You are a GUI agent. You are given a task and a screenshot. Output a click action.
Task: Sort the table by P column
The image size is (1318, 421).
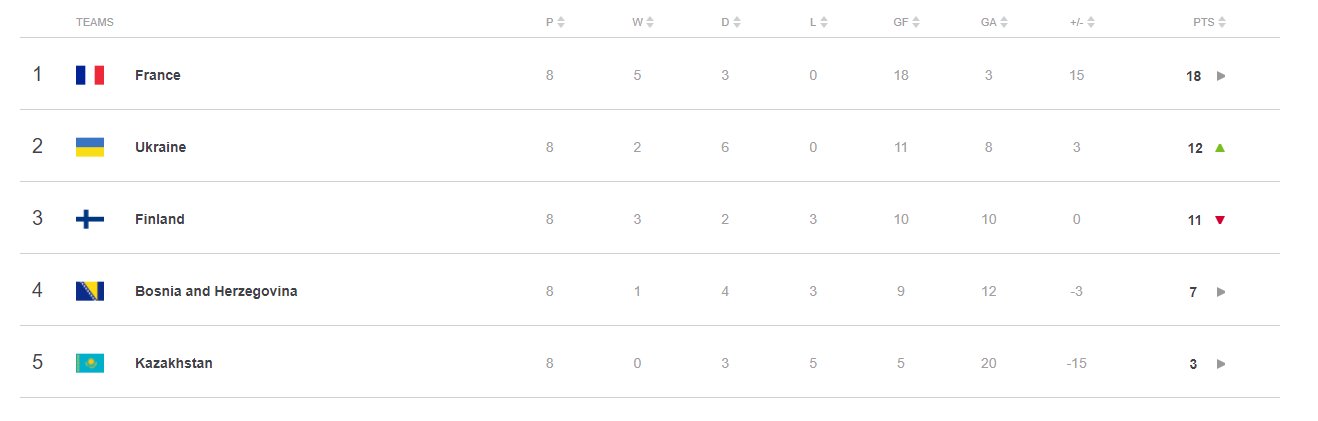tap(555, 22)
